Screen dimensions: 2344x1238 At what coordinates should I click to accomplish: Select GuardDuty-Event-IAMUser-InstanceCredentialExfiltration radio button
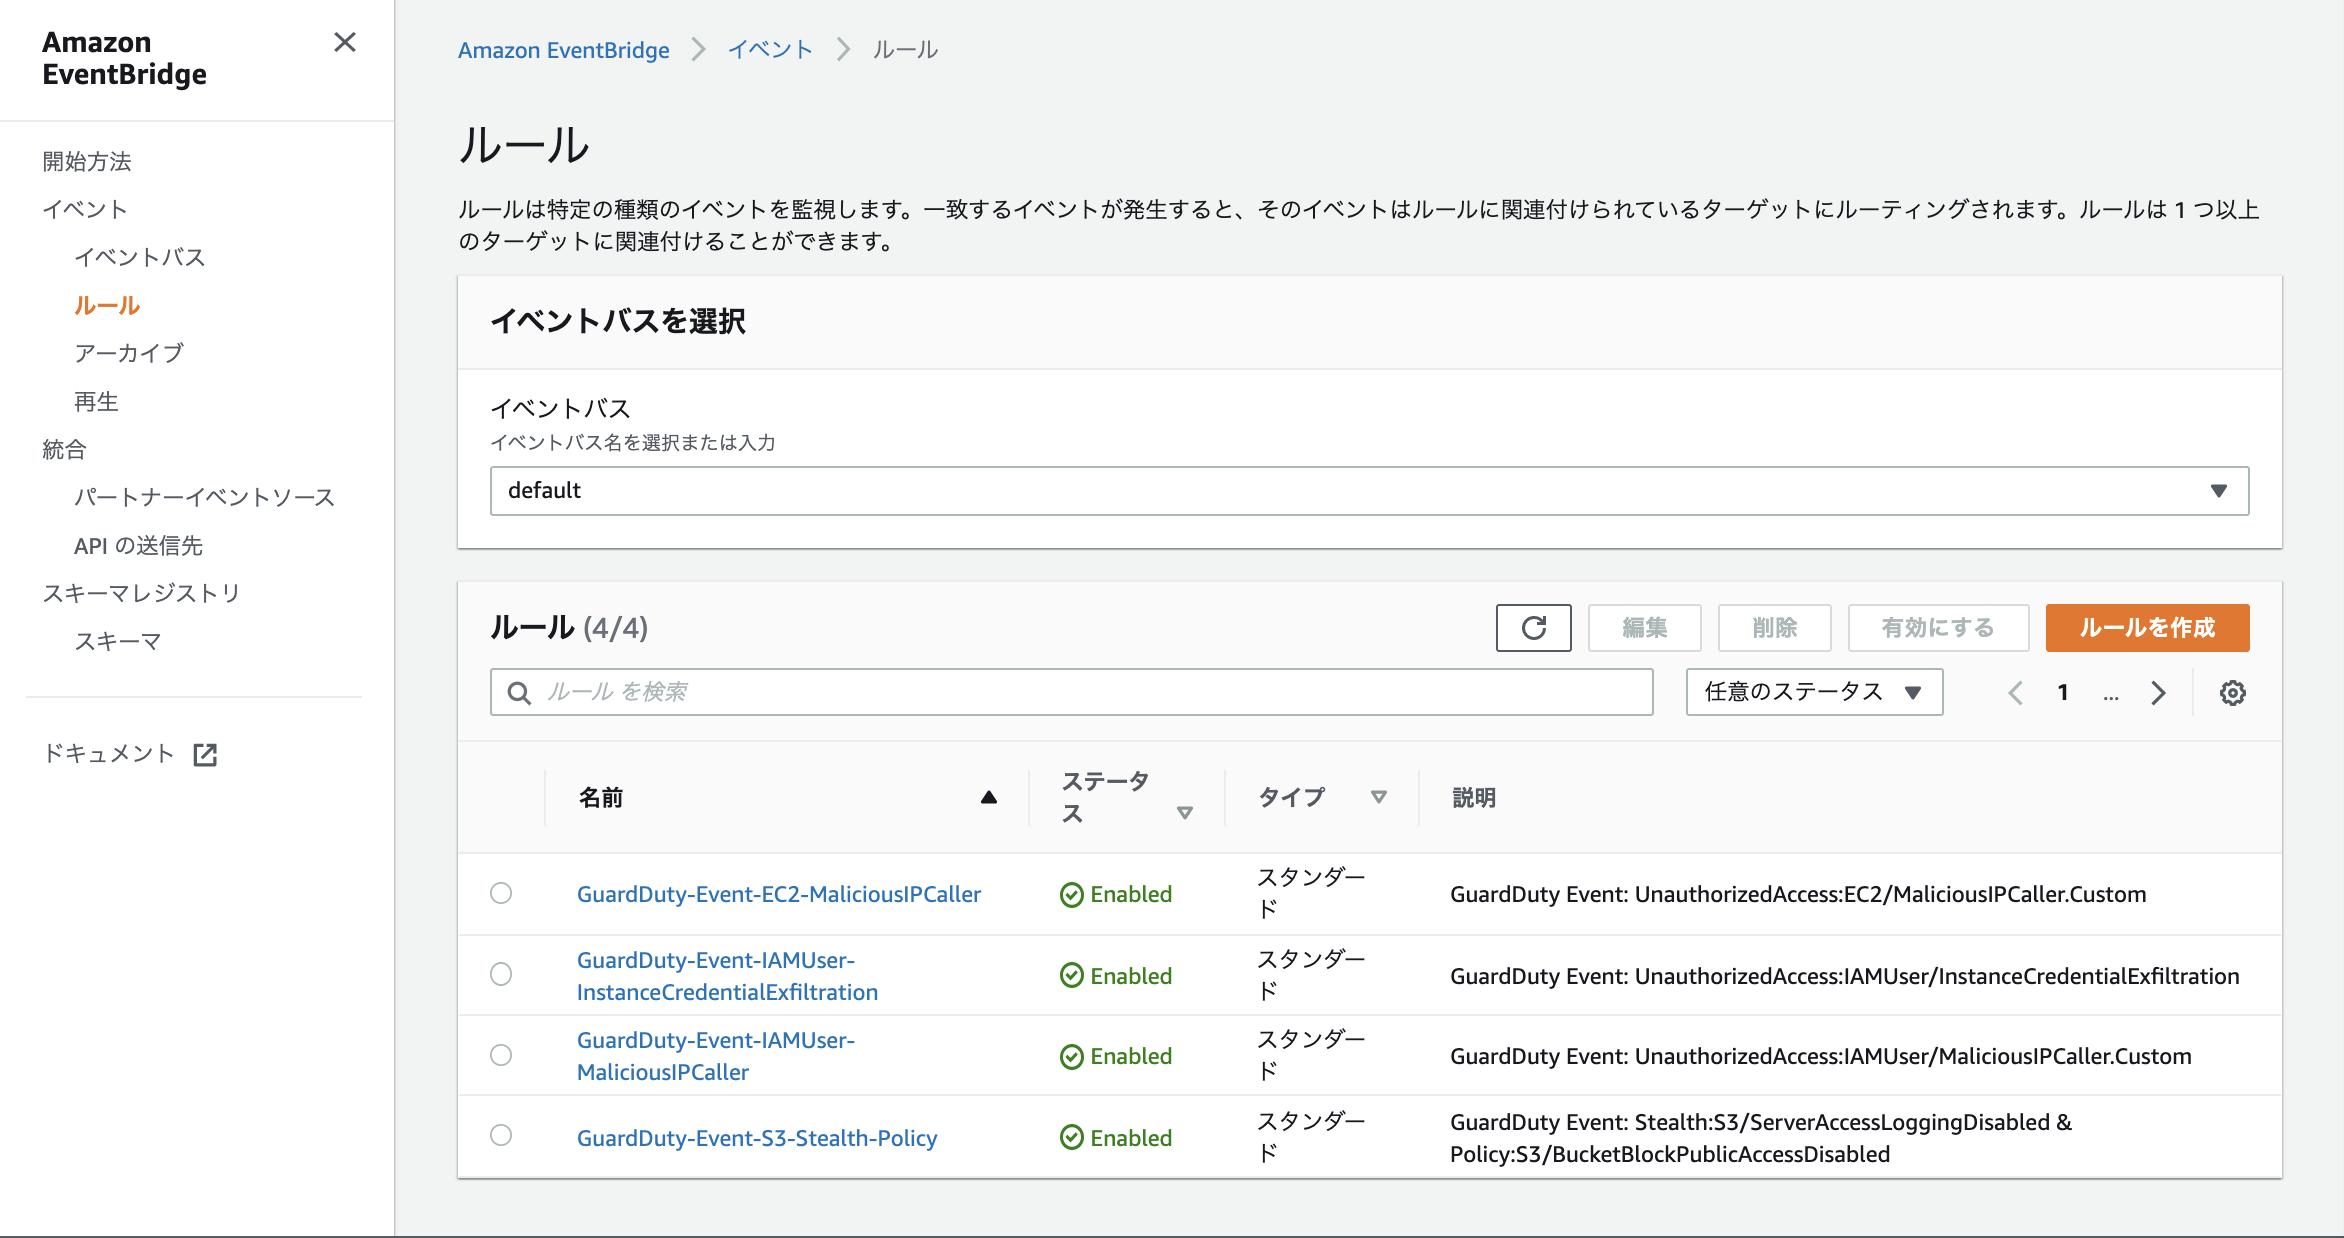click(501, 974)
